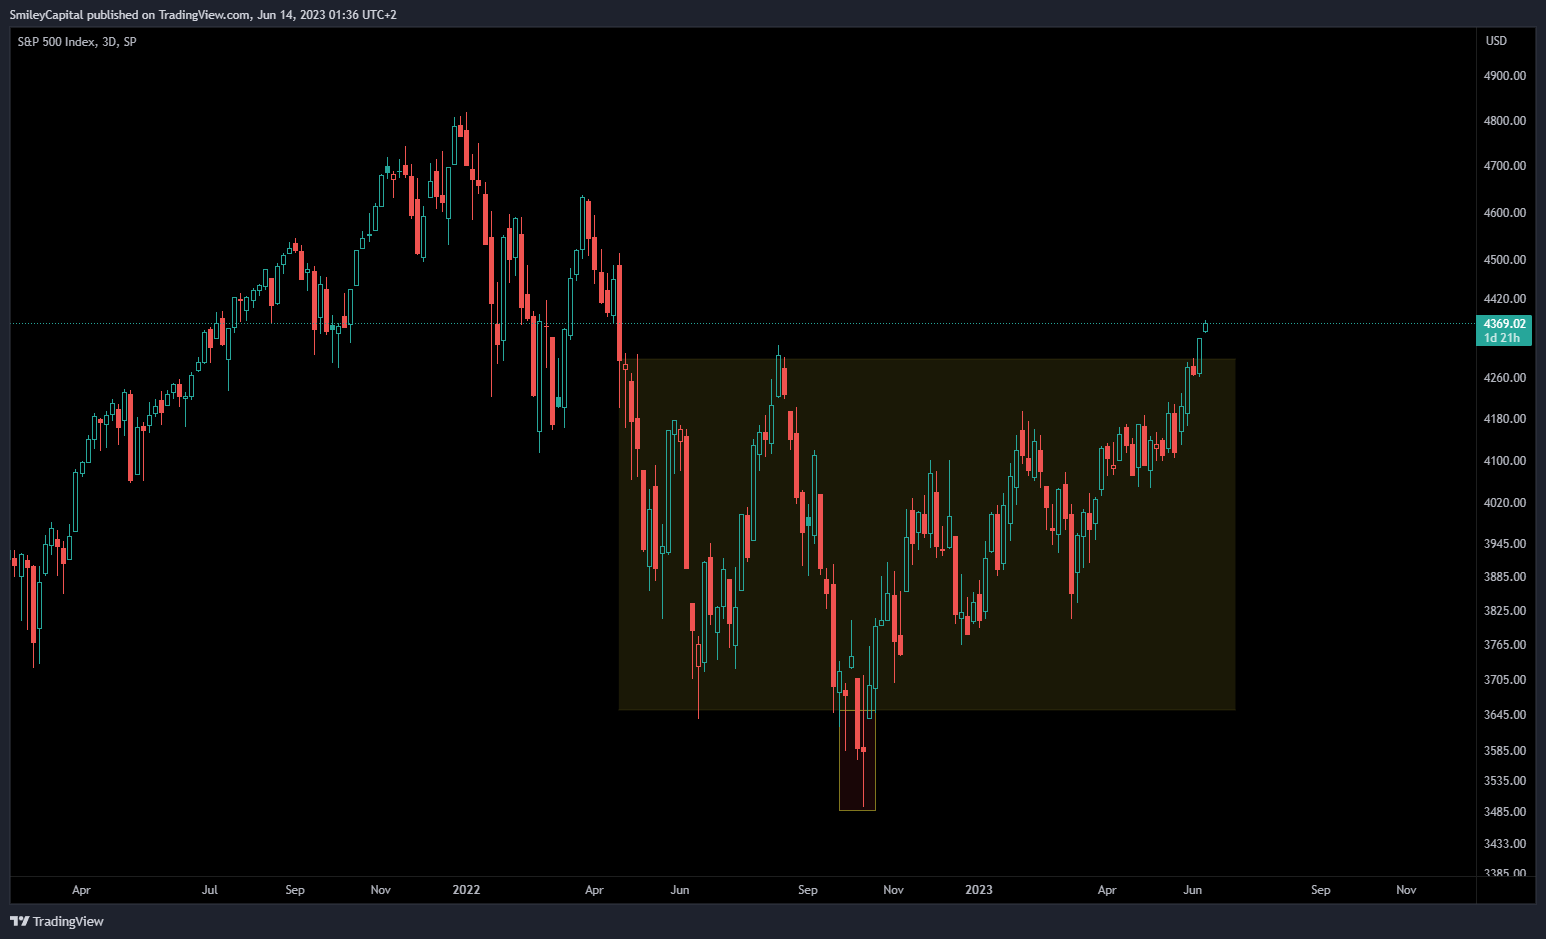The height and width of the screenshot is (939, 1546).
Task: Click the 4369.02 current price label
Action: [1504, 324]
